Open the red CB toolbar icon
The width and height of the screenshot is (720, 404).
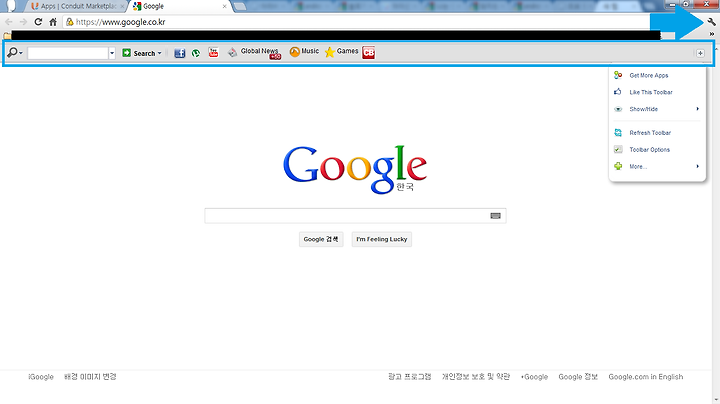[x=369, y=53]
